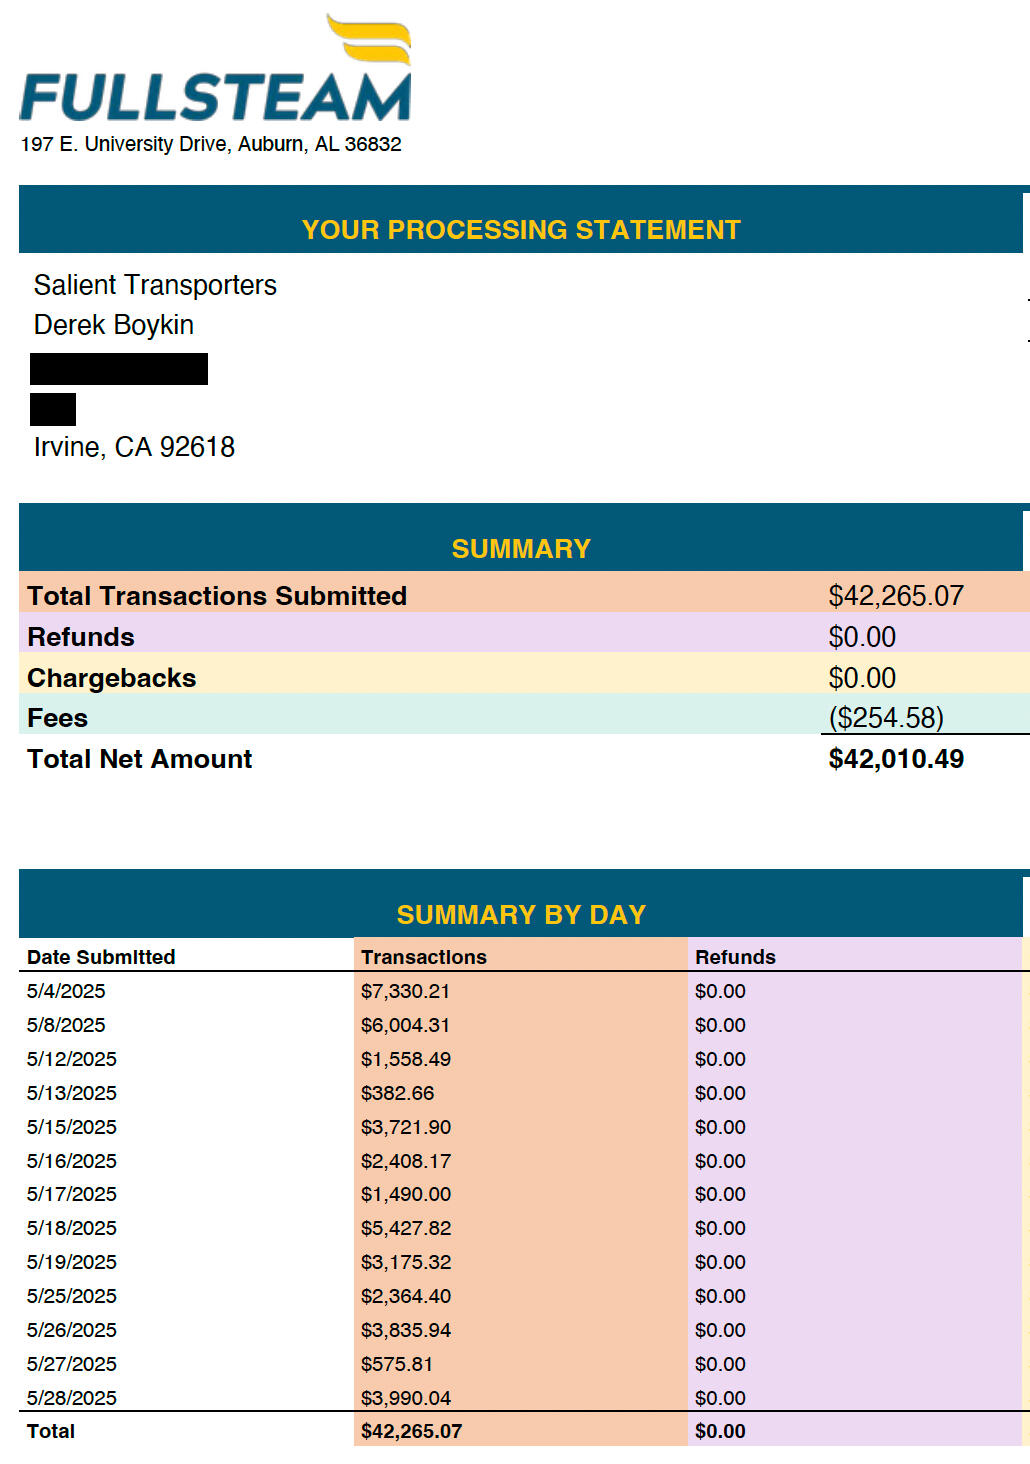Click the Fullsteam address line under the logo
1030x1464 pixels.
(211, 144)
